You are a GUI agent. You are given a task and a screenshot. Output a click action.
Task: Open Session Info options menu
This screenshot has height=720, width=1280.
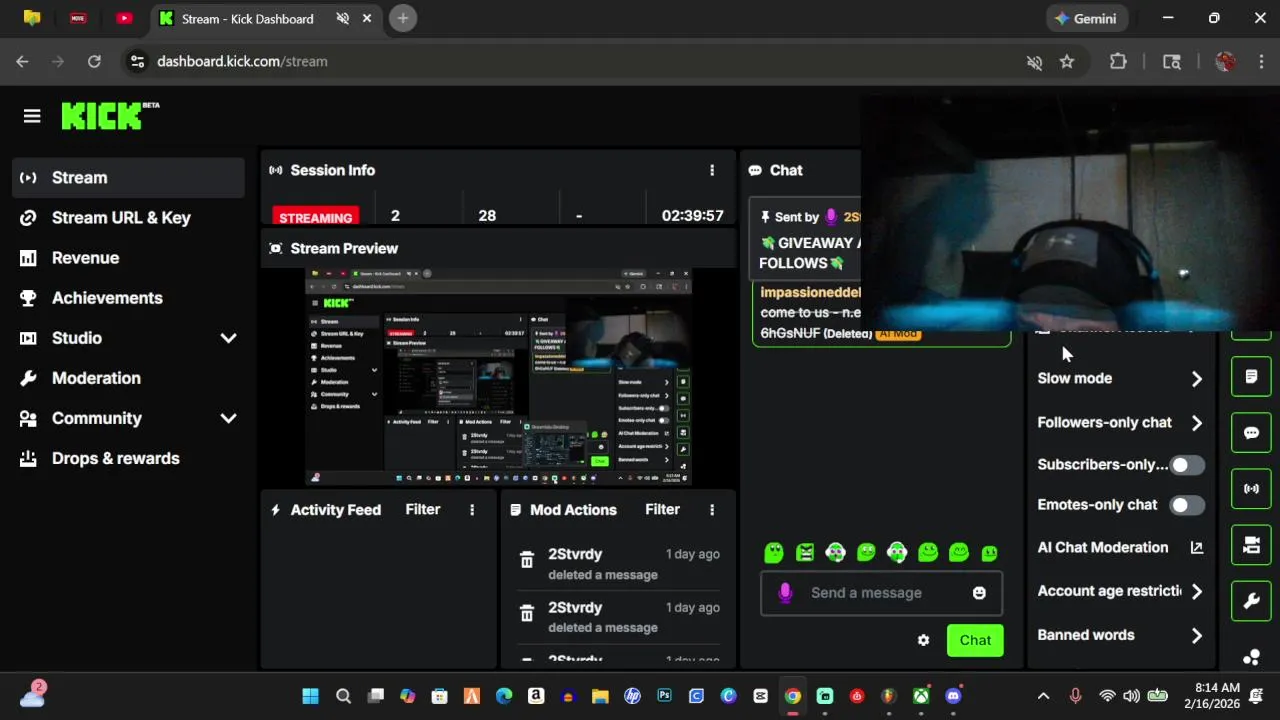tap(712, 171)
